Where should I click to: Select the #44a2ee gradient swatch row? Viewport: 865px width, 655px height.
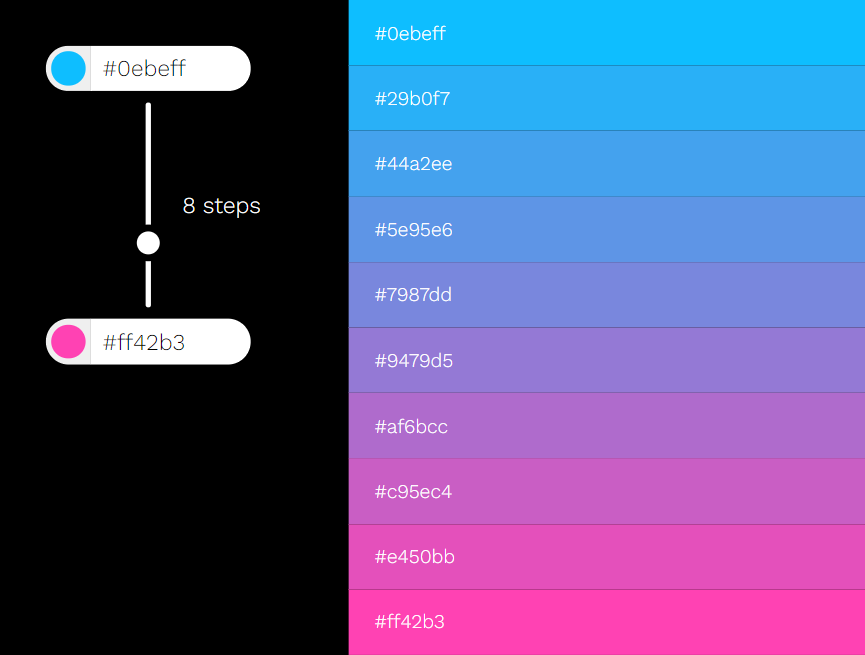607,164
